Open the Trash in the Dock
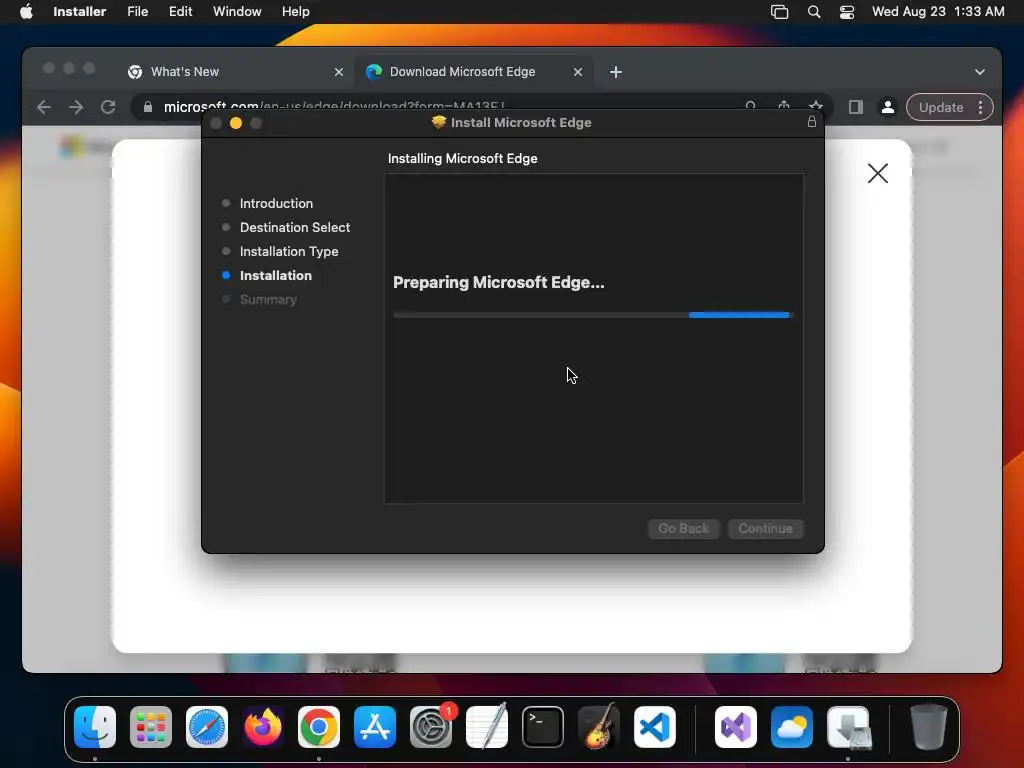The height and width of the screenshot is (768, 1024). click(x=929, y=727)
